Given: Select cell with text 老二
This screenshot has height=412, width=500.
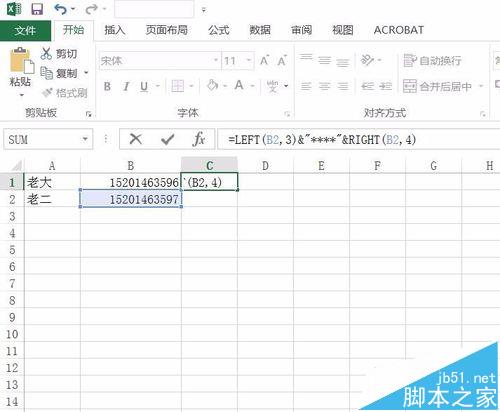Looking at the screenshot, I should (52, 199).
